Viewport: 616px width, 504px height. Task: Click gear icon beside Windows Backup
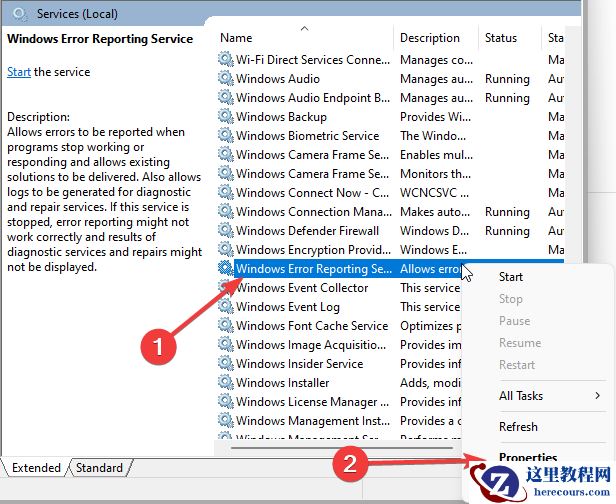[226, 116]
